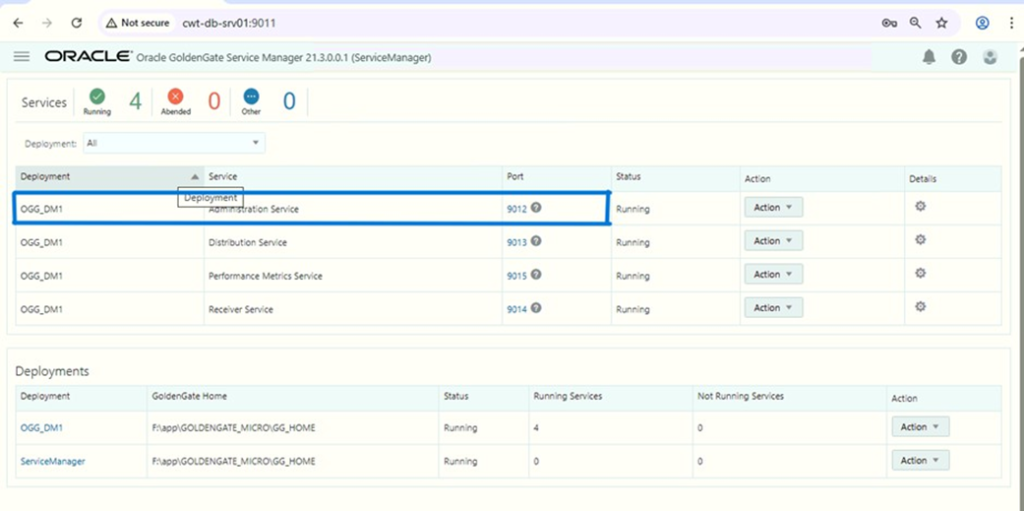The width and height of the screenshot is (1024, 511).
Task: Open port 9012 link
Action: (x=517, y=210)
